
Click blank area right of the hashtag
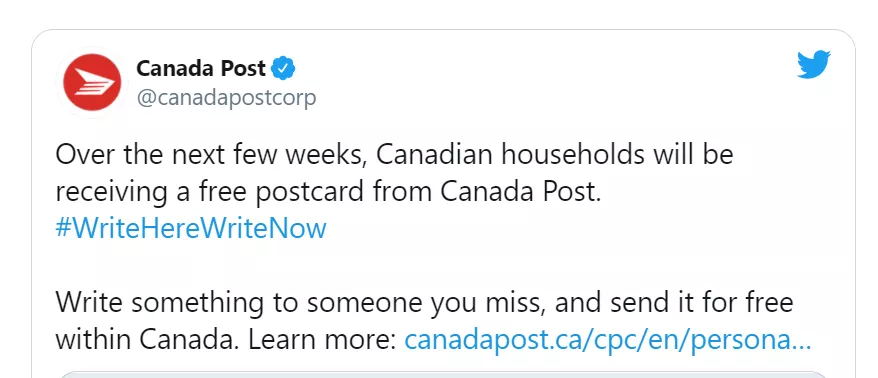(560, 228)
